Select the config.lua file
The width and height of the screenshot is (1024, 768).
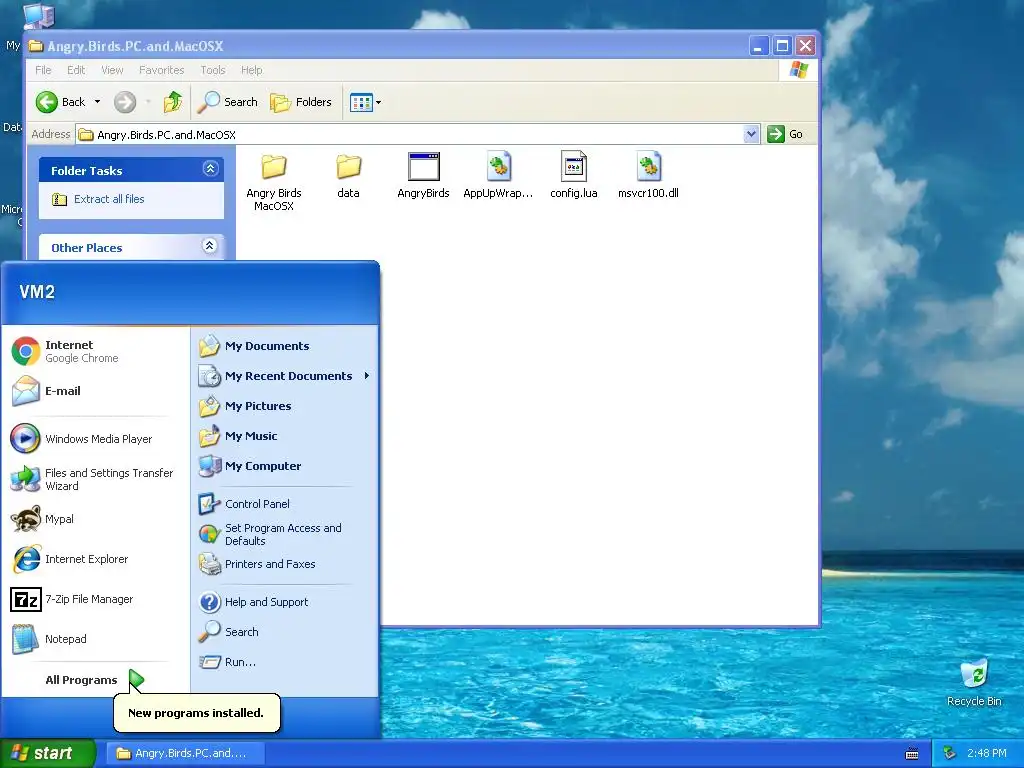tap(573, 175)
